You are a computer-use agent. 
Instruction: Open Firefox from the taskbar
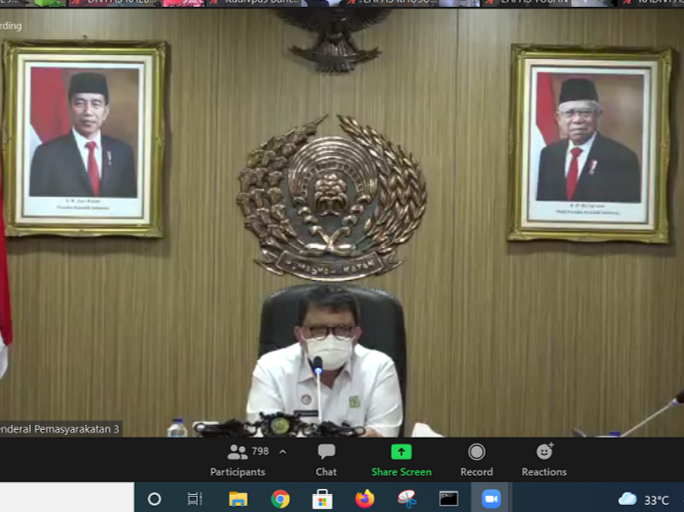coord(365,499)
